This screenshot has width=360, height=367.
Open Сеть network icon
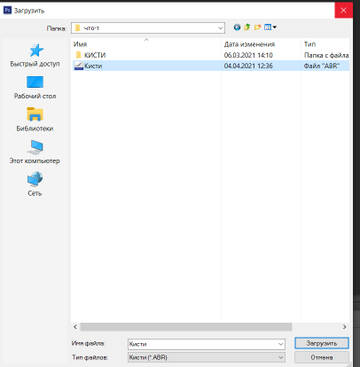point(35,179)
